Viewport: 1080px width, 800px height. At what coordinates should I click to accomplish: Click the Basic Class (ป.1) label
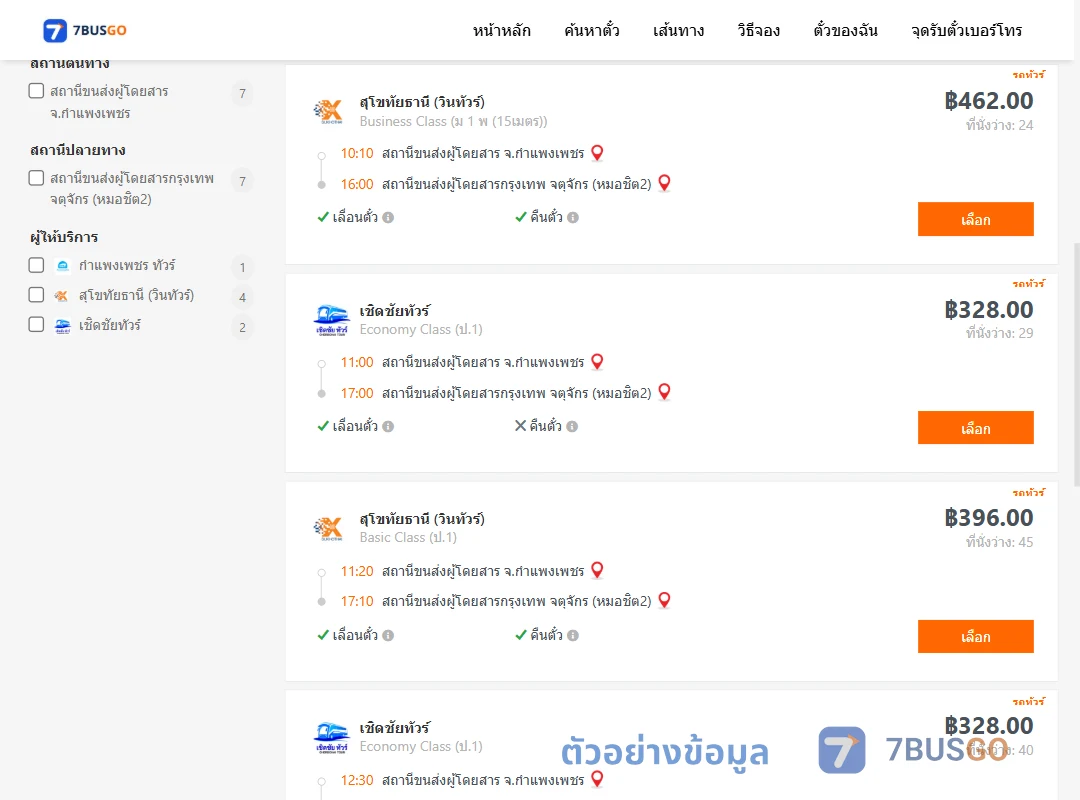[x=408, y=537]
